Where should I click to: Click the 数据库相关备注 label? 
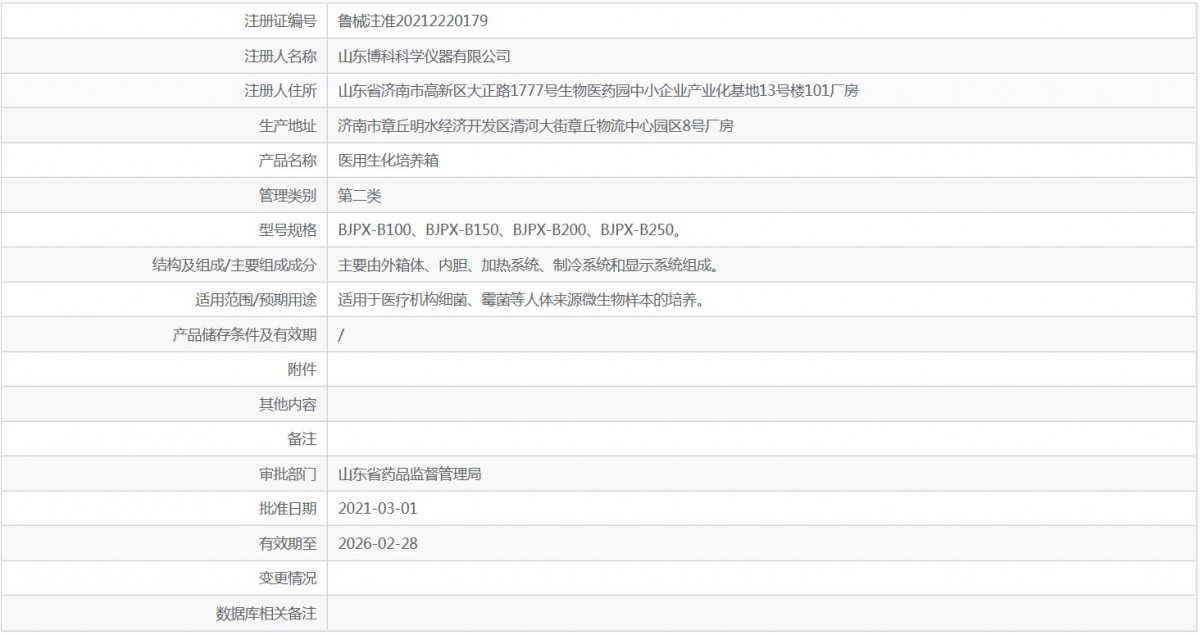tap(266, 614)
